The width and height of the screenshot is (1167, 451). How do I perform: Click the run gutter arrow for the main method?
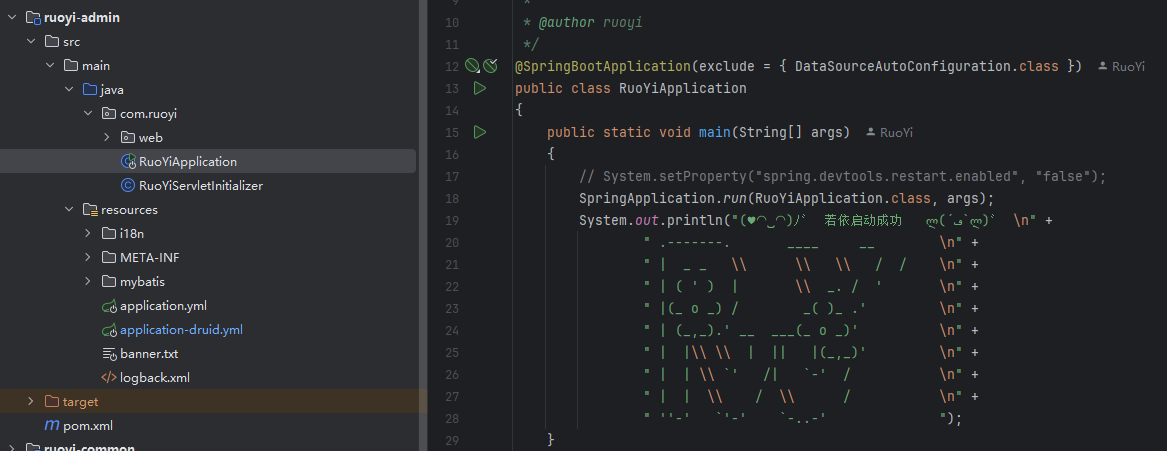tap(480, 132)
